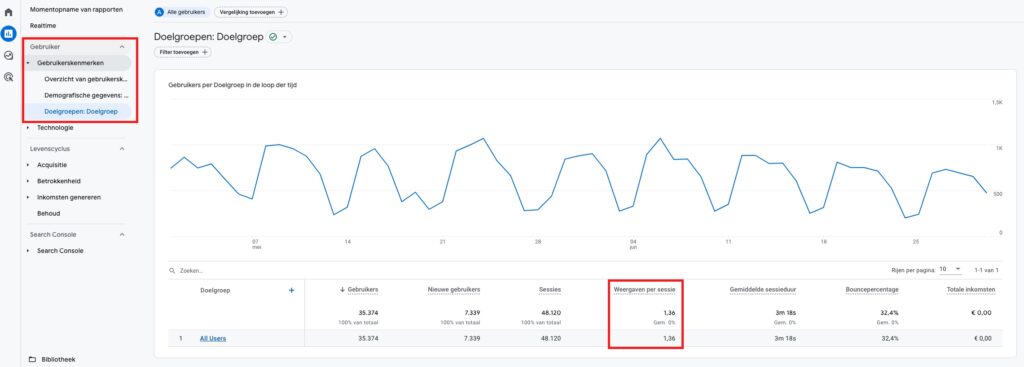
Task: Open the Explore icon in left rail
Action: [x=8, y=56]
